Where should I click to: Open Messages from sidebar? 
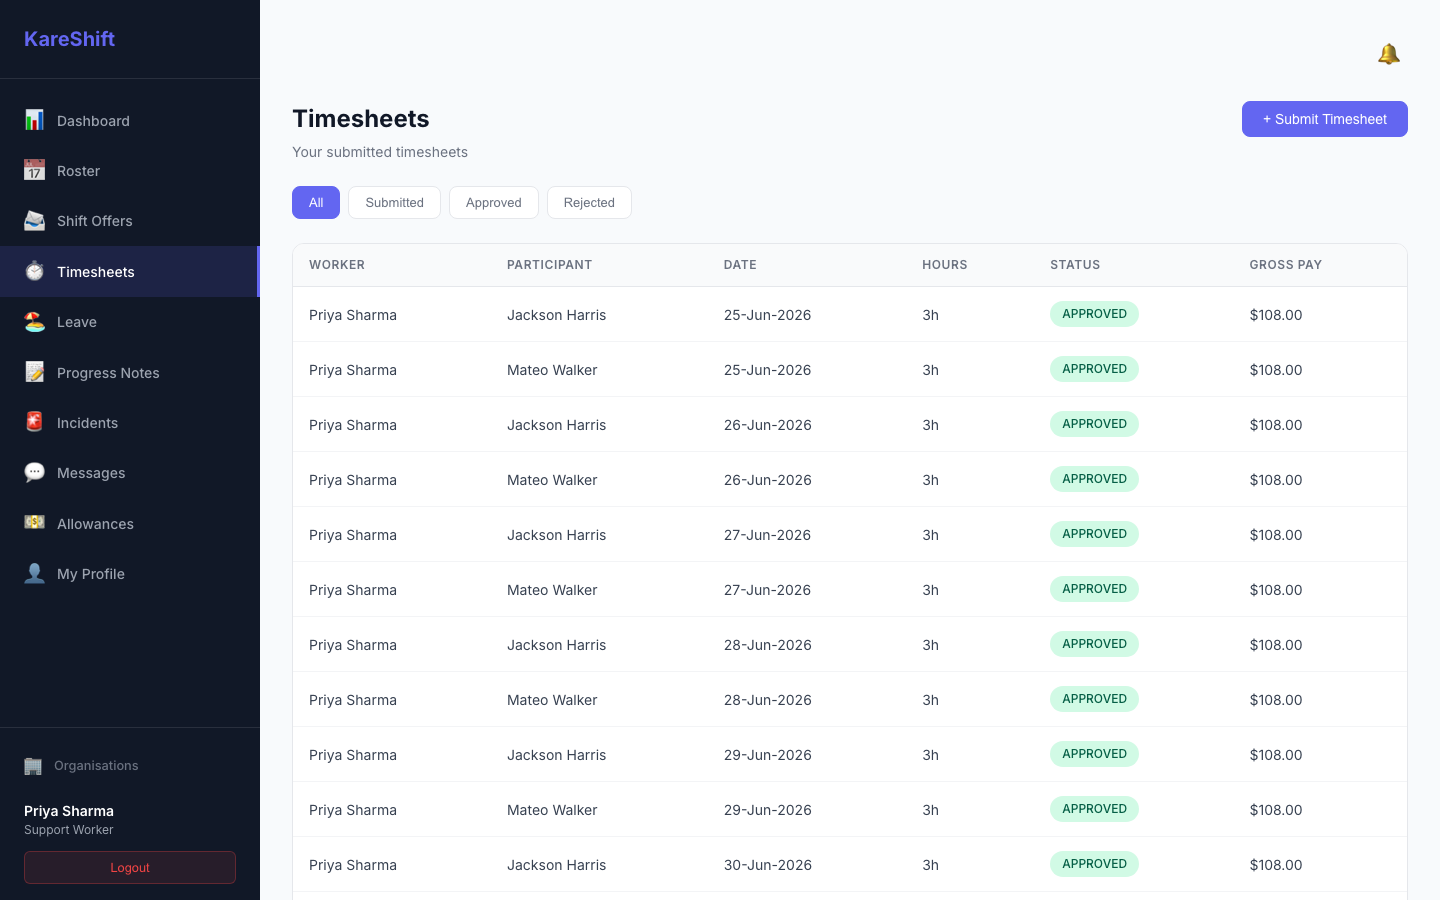pos(129,472)
